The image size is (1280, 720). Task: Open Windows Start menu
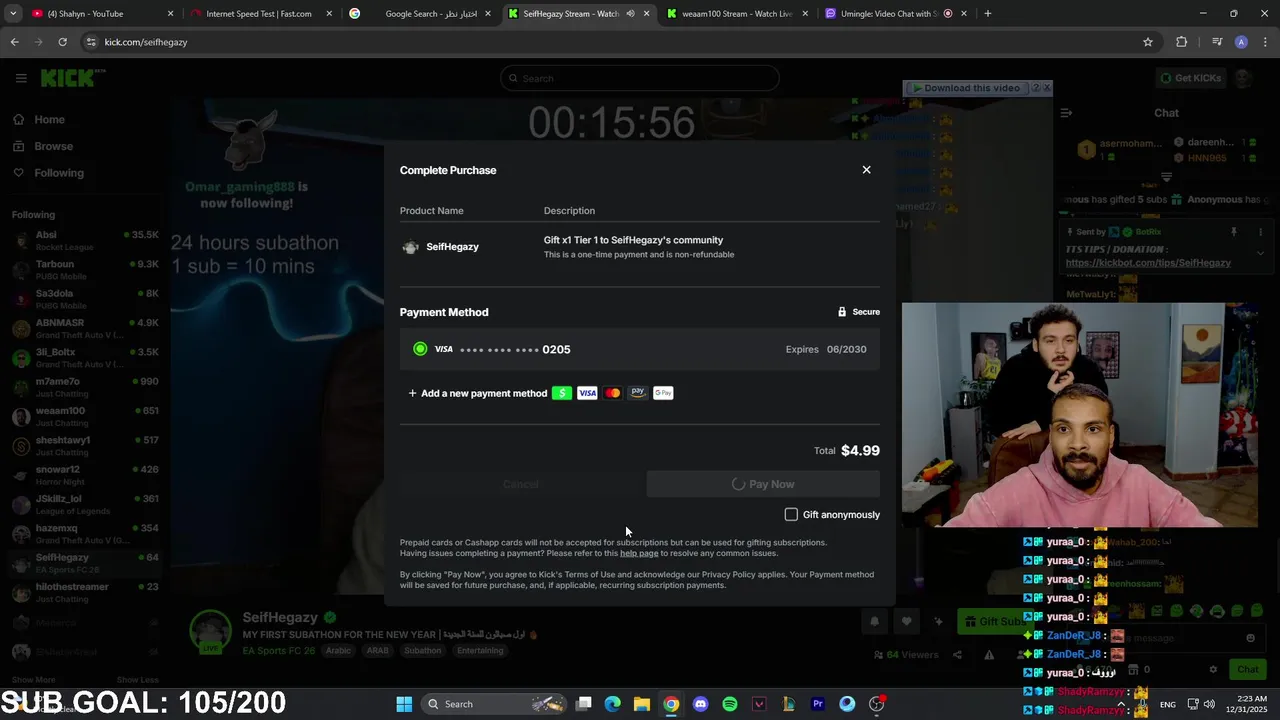pos(404,704)
